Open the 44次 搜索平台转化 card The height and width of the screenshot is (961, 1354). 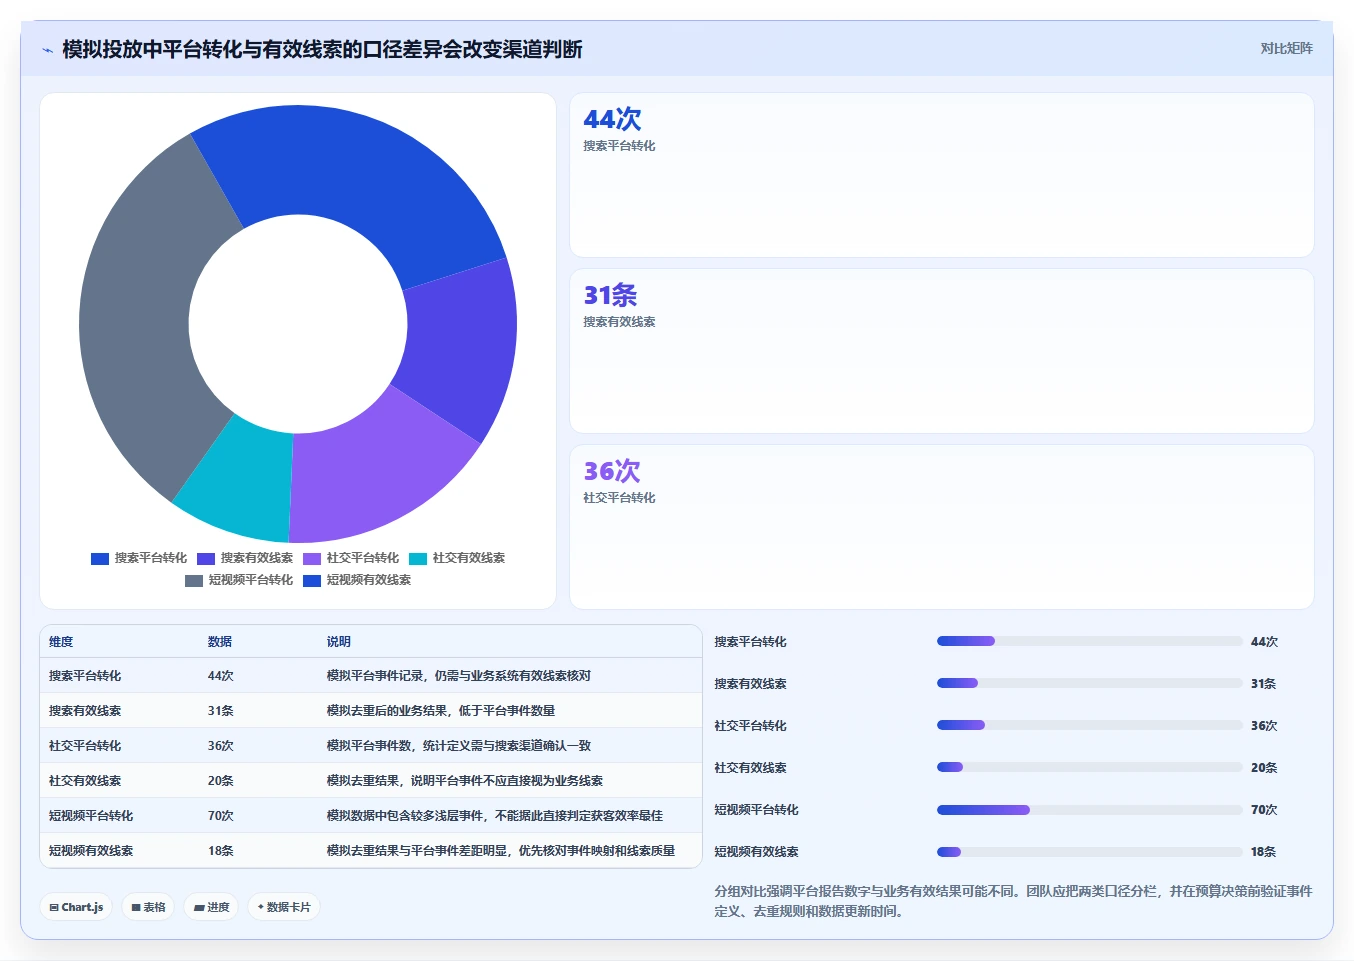point(941,175)
